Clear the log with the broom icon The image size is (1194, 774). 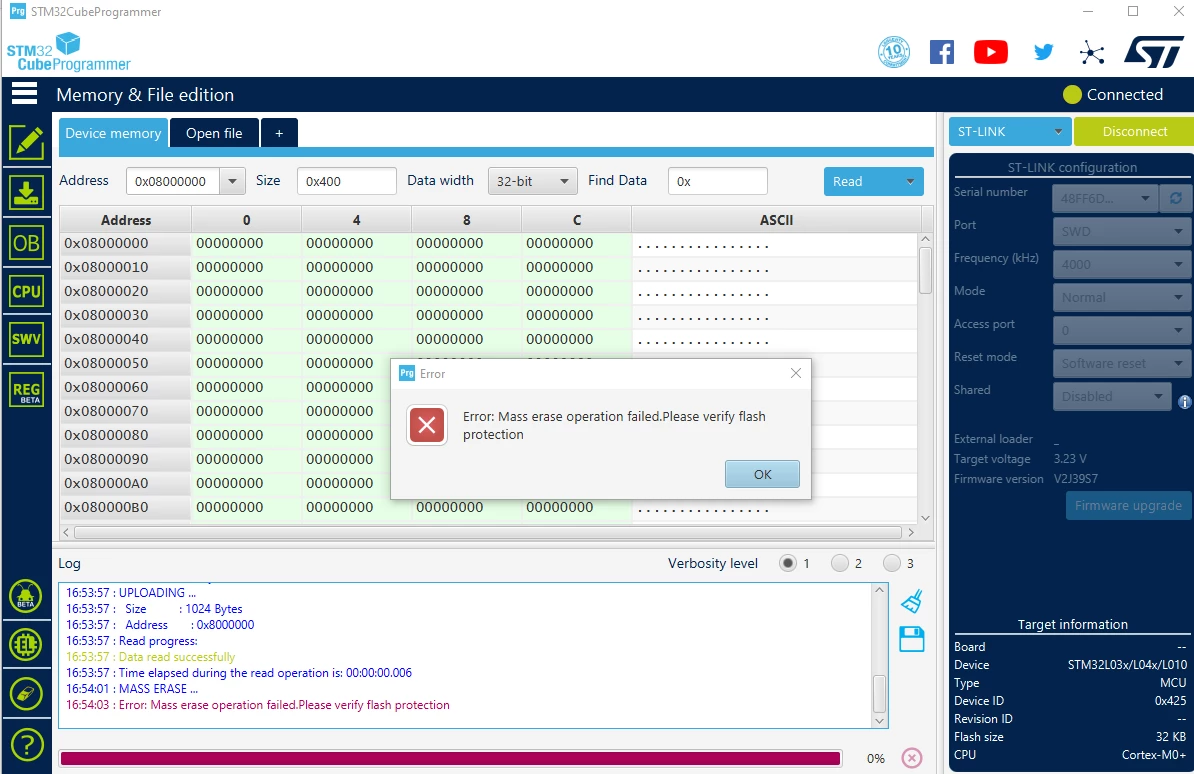911,601
